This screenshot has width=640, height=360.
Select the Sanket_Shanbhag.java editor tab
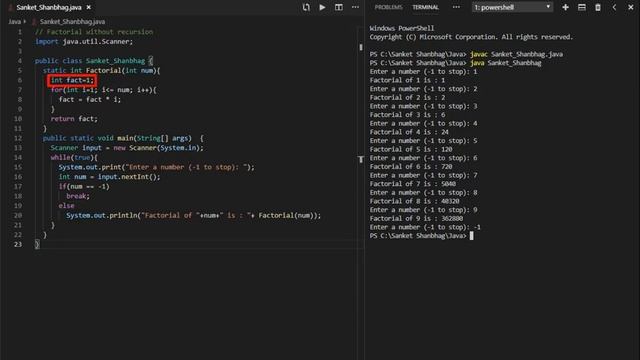[49, 7]
